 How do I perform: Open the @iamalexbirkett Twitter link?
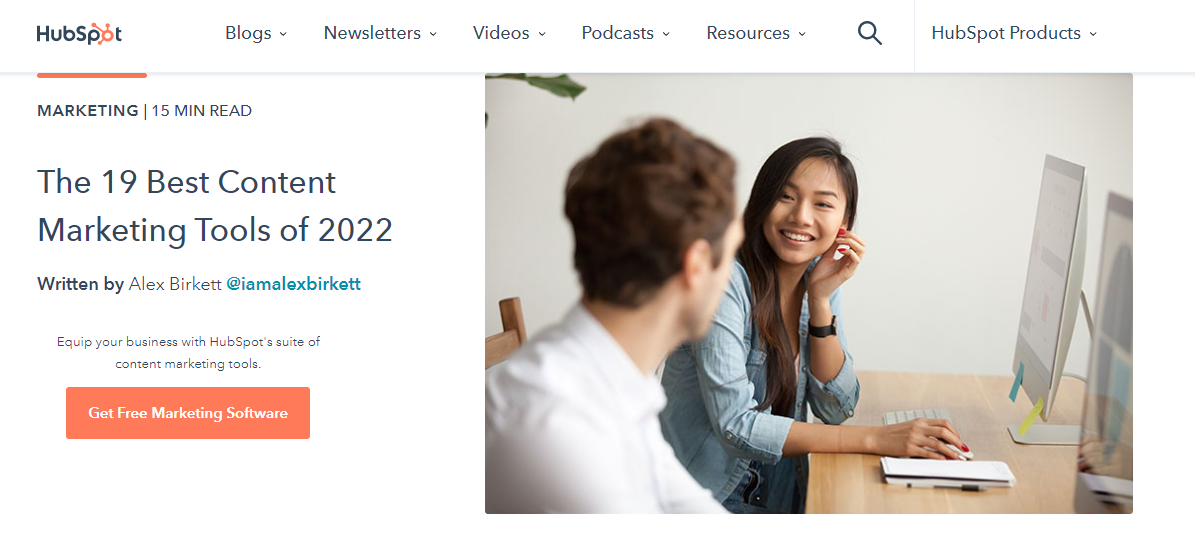click(x=293, y=284)
